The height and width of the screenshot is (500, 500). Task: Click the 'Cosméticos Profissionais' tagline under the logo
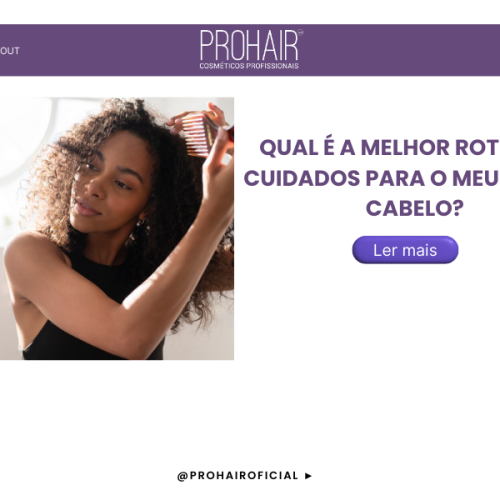(249, 66)
